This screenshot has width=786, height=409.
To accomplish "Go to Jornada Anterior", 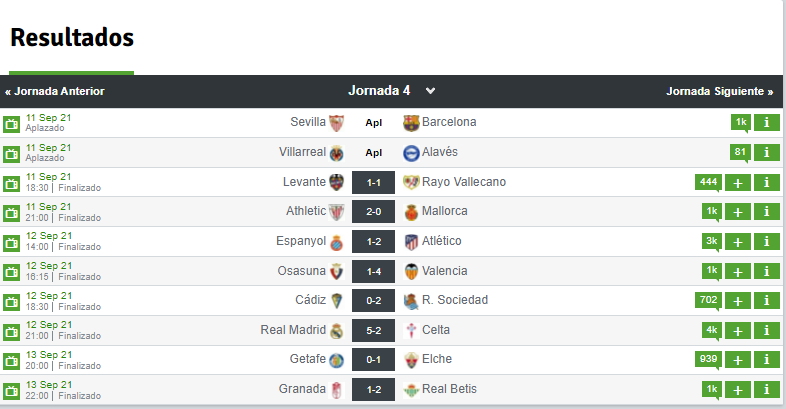I will click(55, 91).
